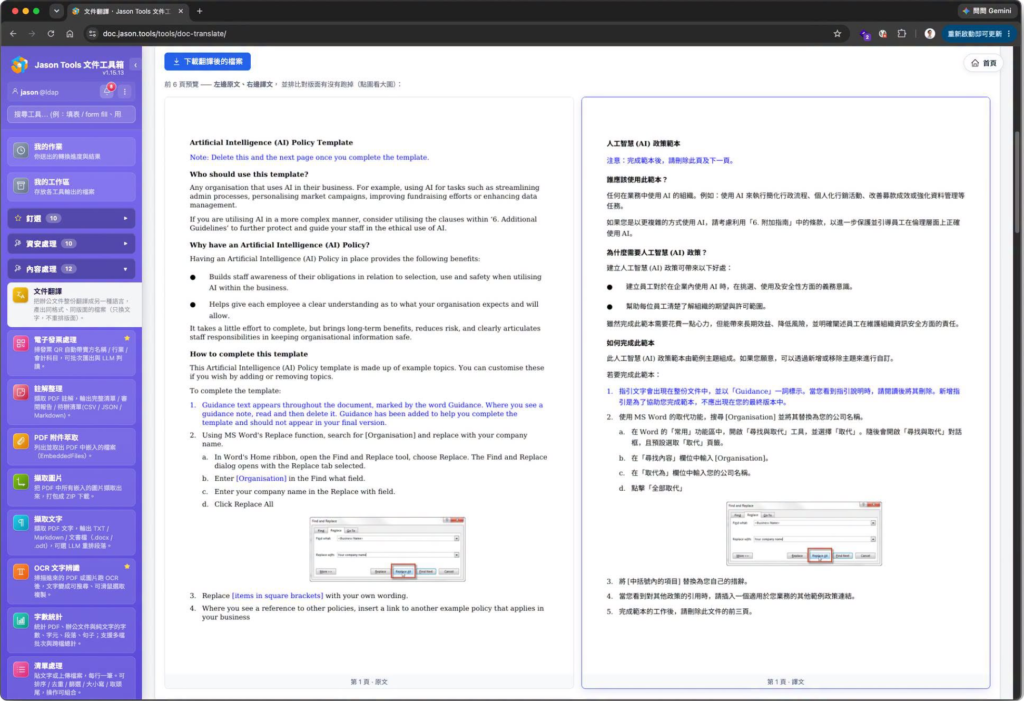Reload the page with refresh icon
This screenshot has width=1024, height=701.
point(50,33)
